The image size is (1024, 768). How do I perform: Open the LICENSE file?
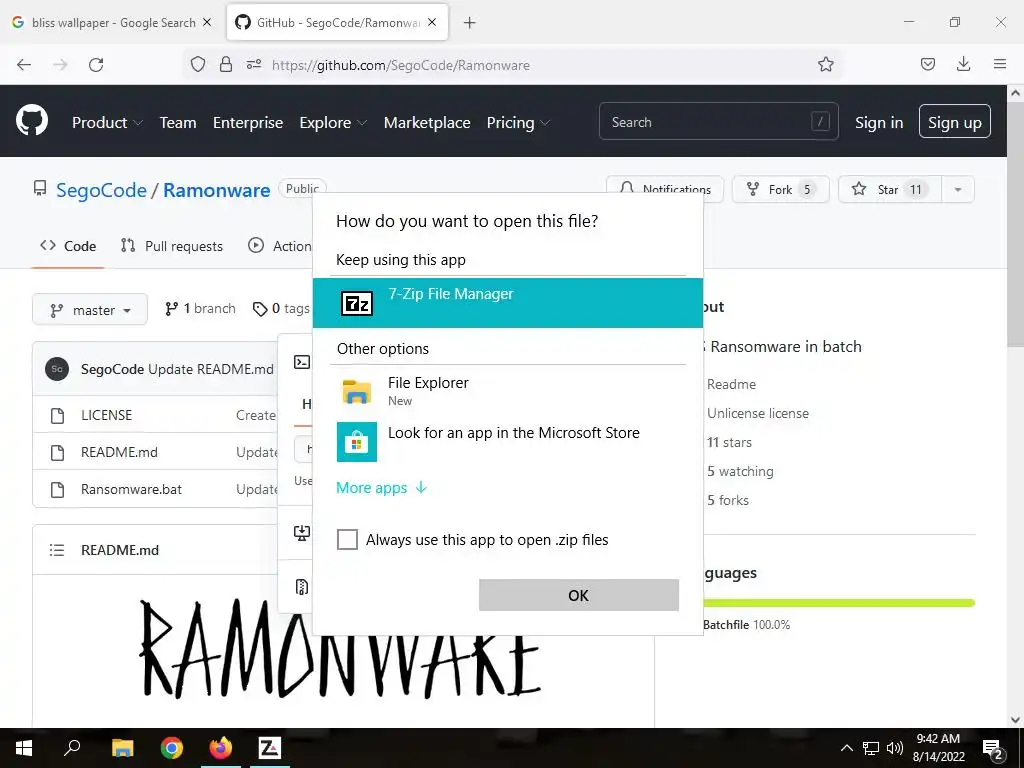106,415
